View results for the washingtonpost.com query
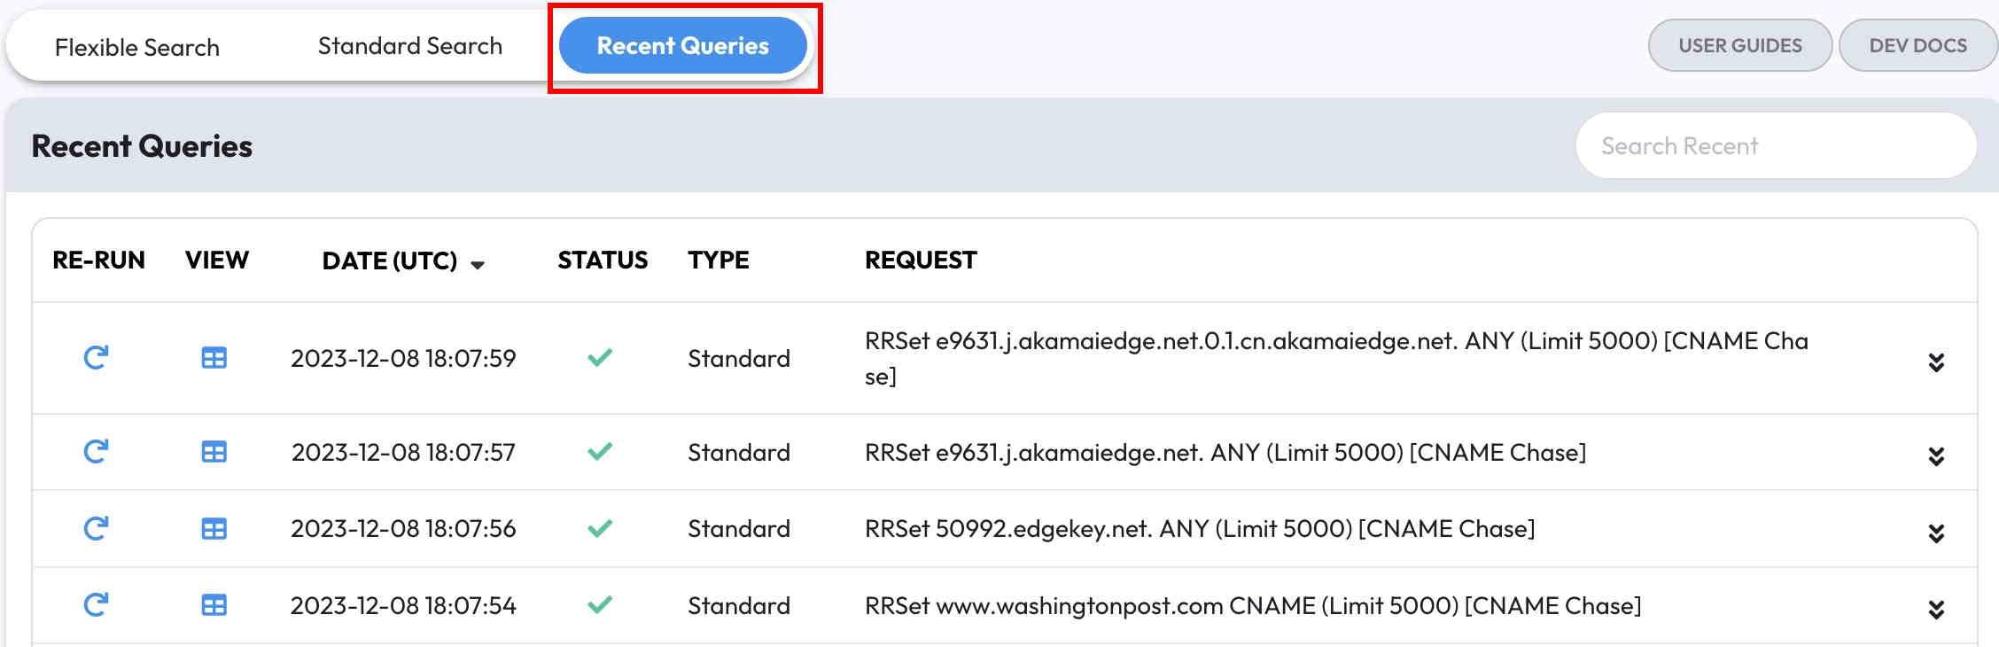Image resolution: width=1999 pixels, height=647 pixels. click(x=214, y=605)
